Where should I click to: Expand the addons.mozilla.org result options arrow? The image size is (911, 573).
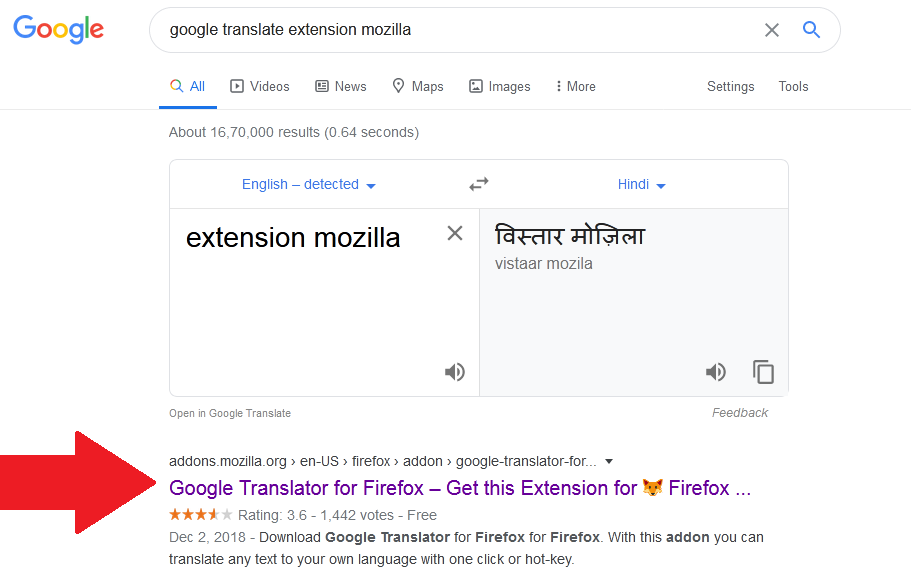[x=609, y=461]
